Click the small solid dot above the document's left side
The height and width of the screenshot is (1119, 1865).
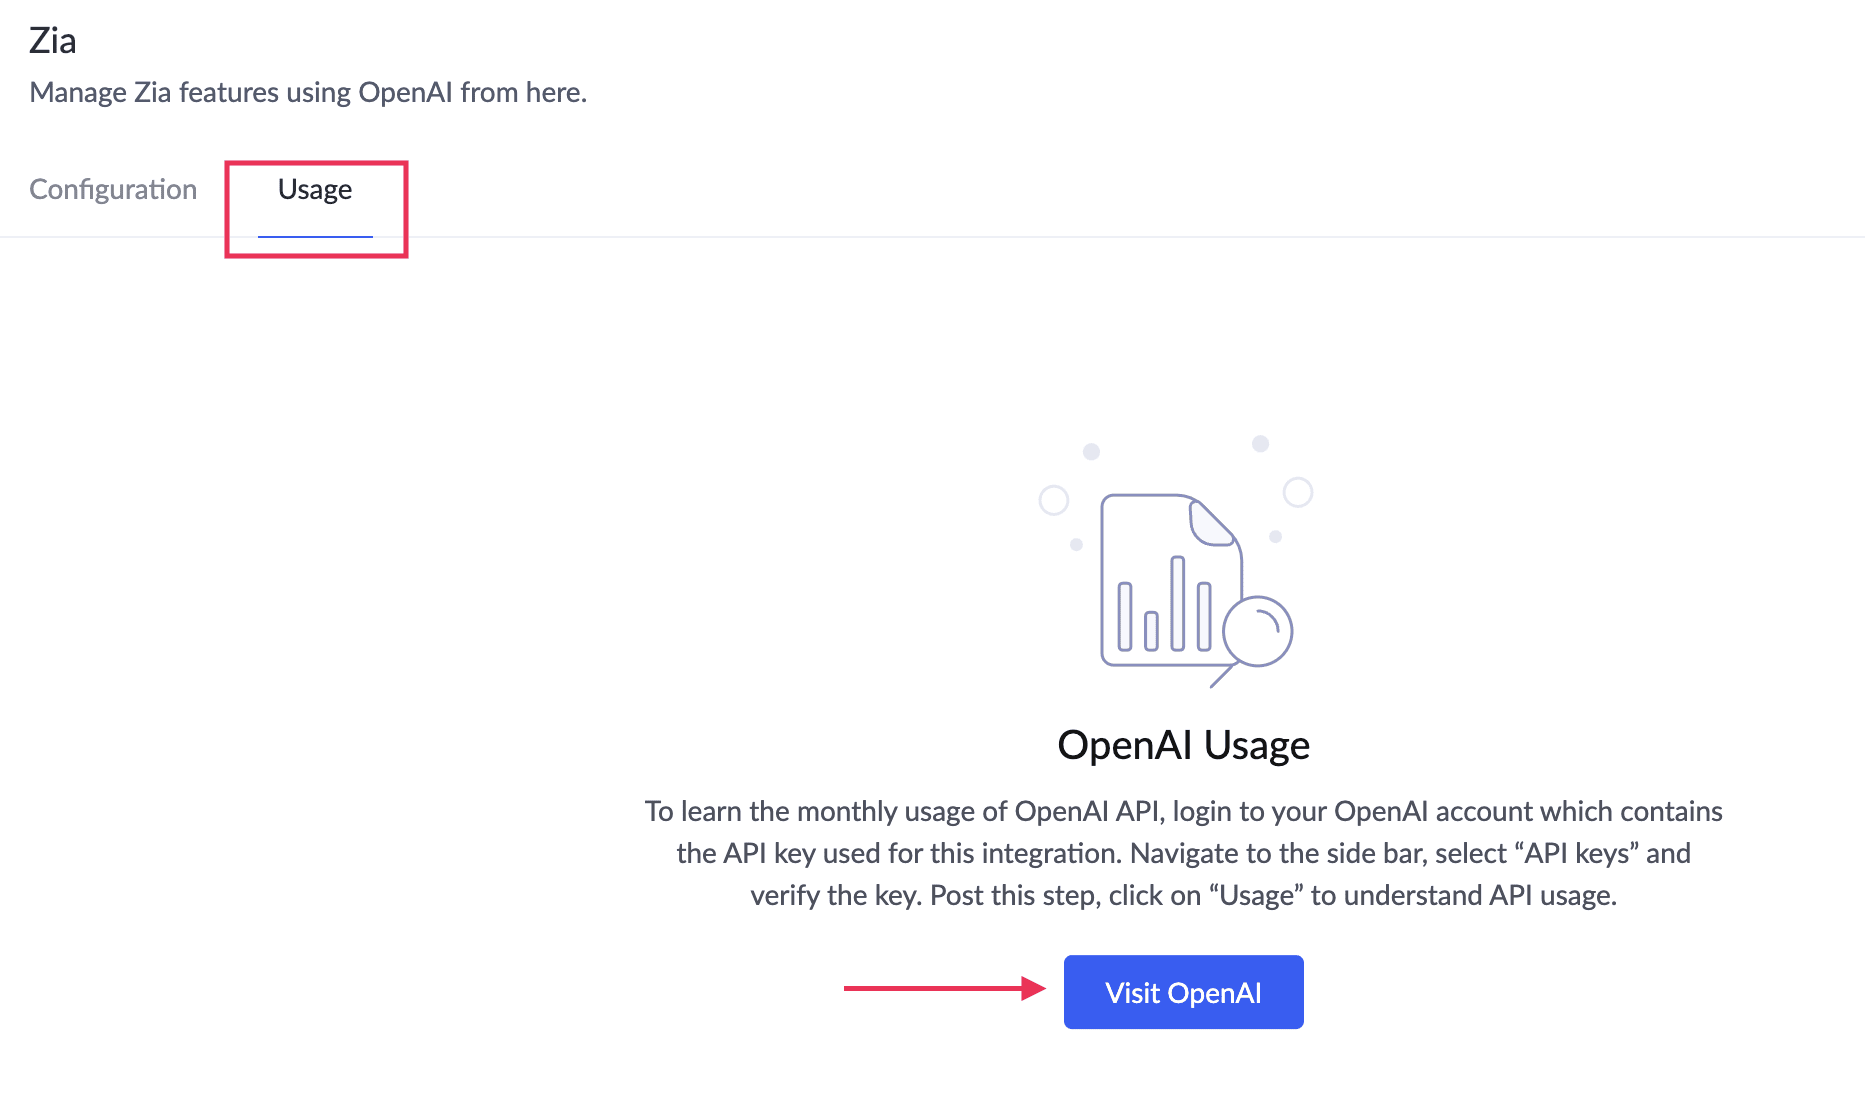(x=1092, y=452)
